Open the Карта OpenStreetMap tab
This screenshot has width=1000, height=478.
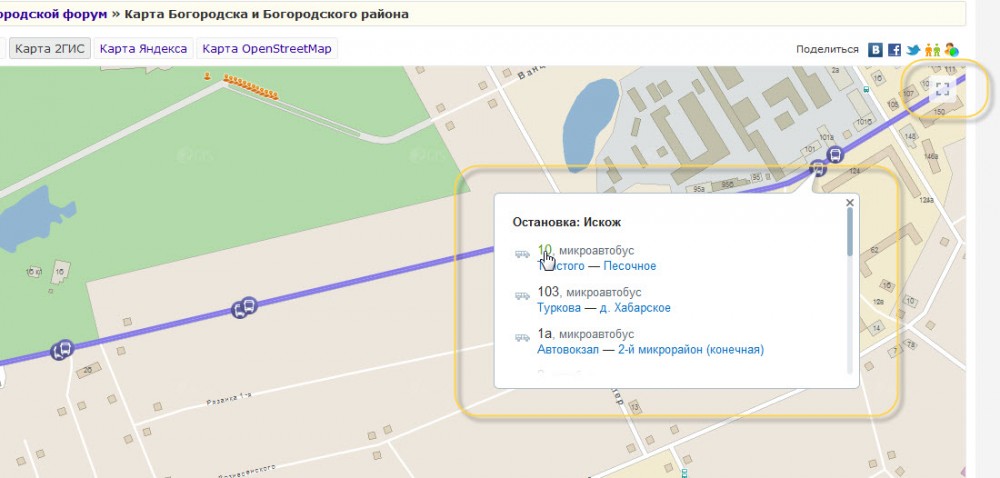pyautogui.click(x=267, y=48)
